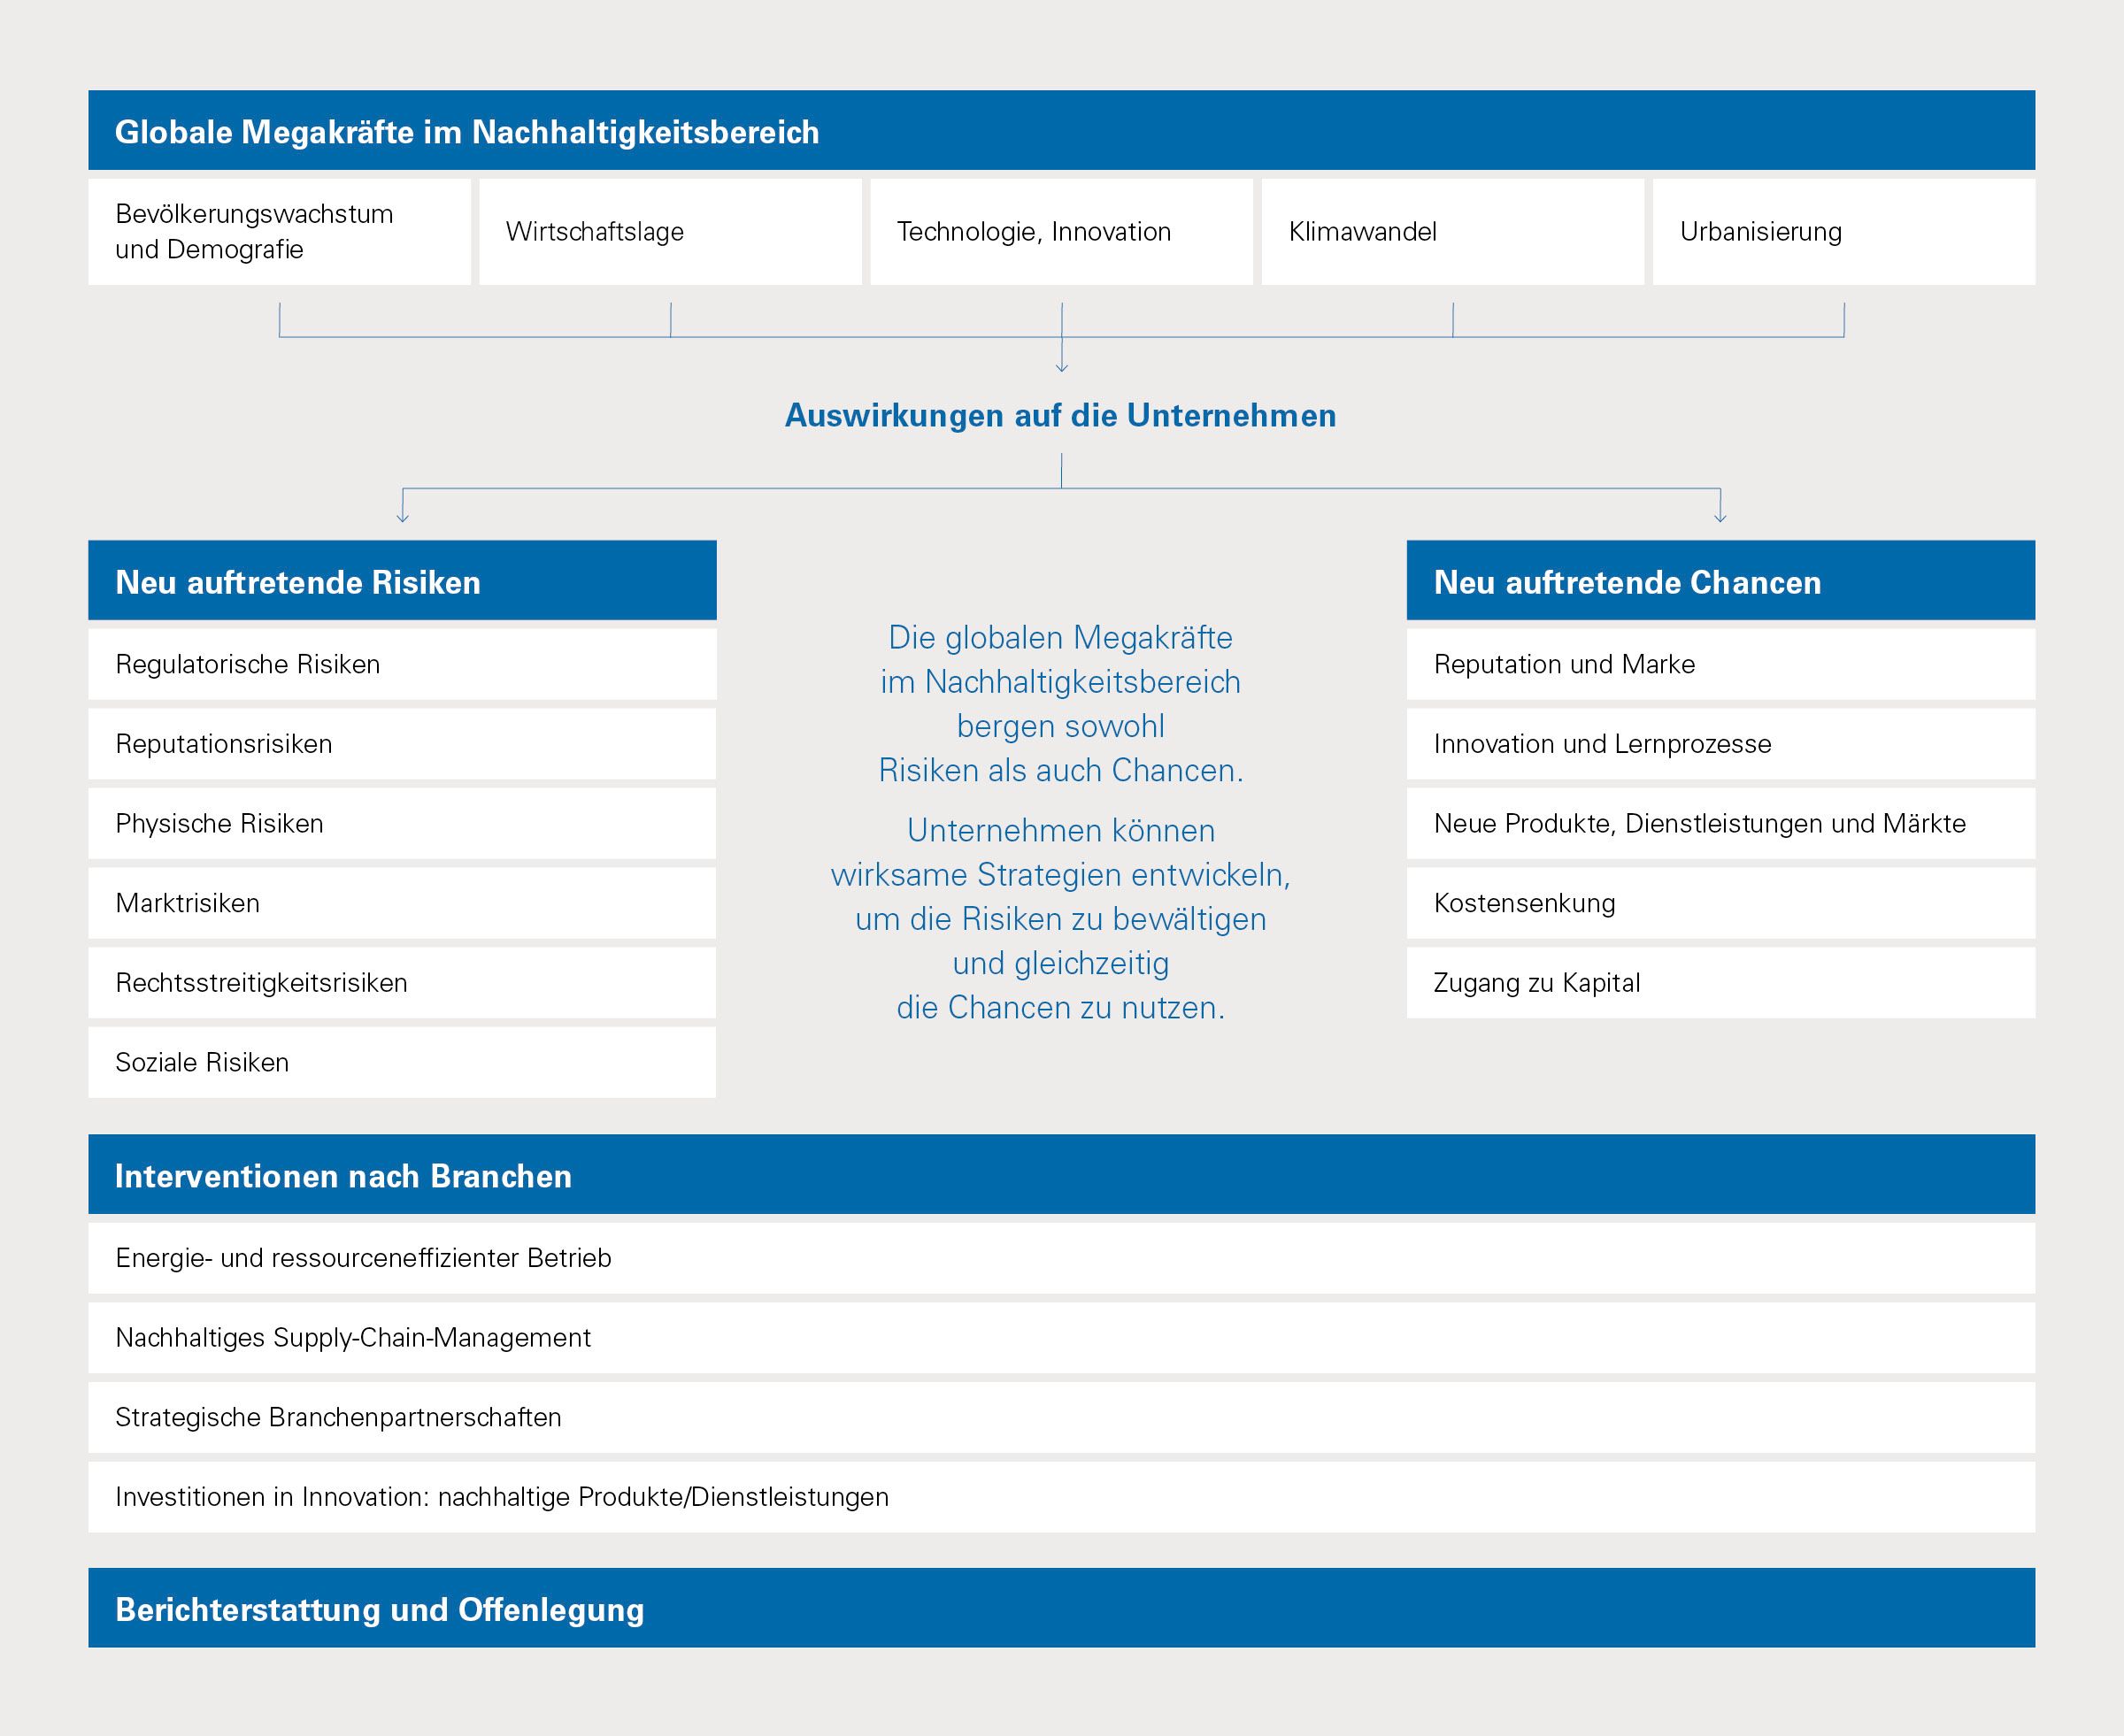Select the Neu auftretende Chancen header

point(1720,581)
